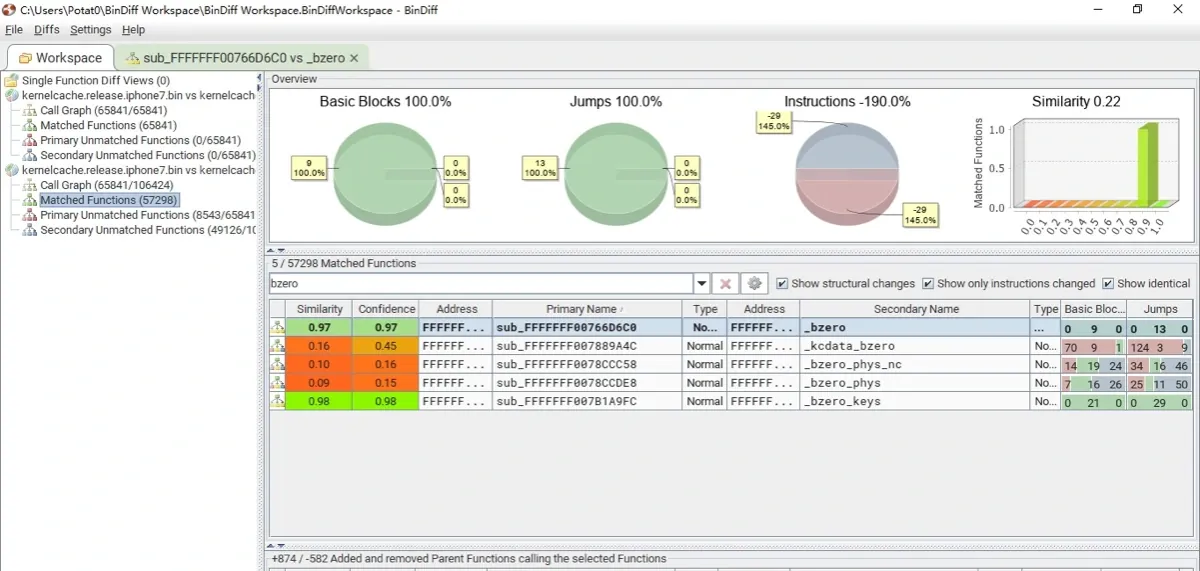The image size is (1200, 571).
Task: Select the _bzero_keys secondary name cell
Action: point(915,401)
